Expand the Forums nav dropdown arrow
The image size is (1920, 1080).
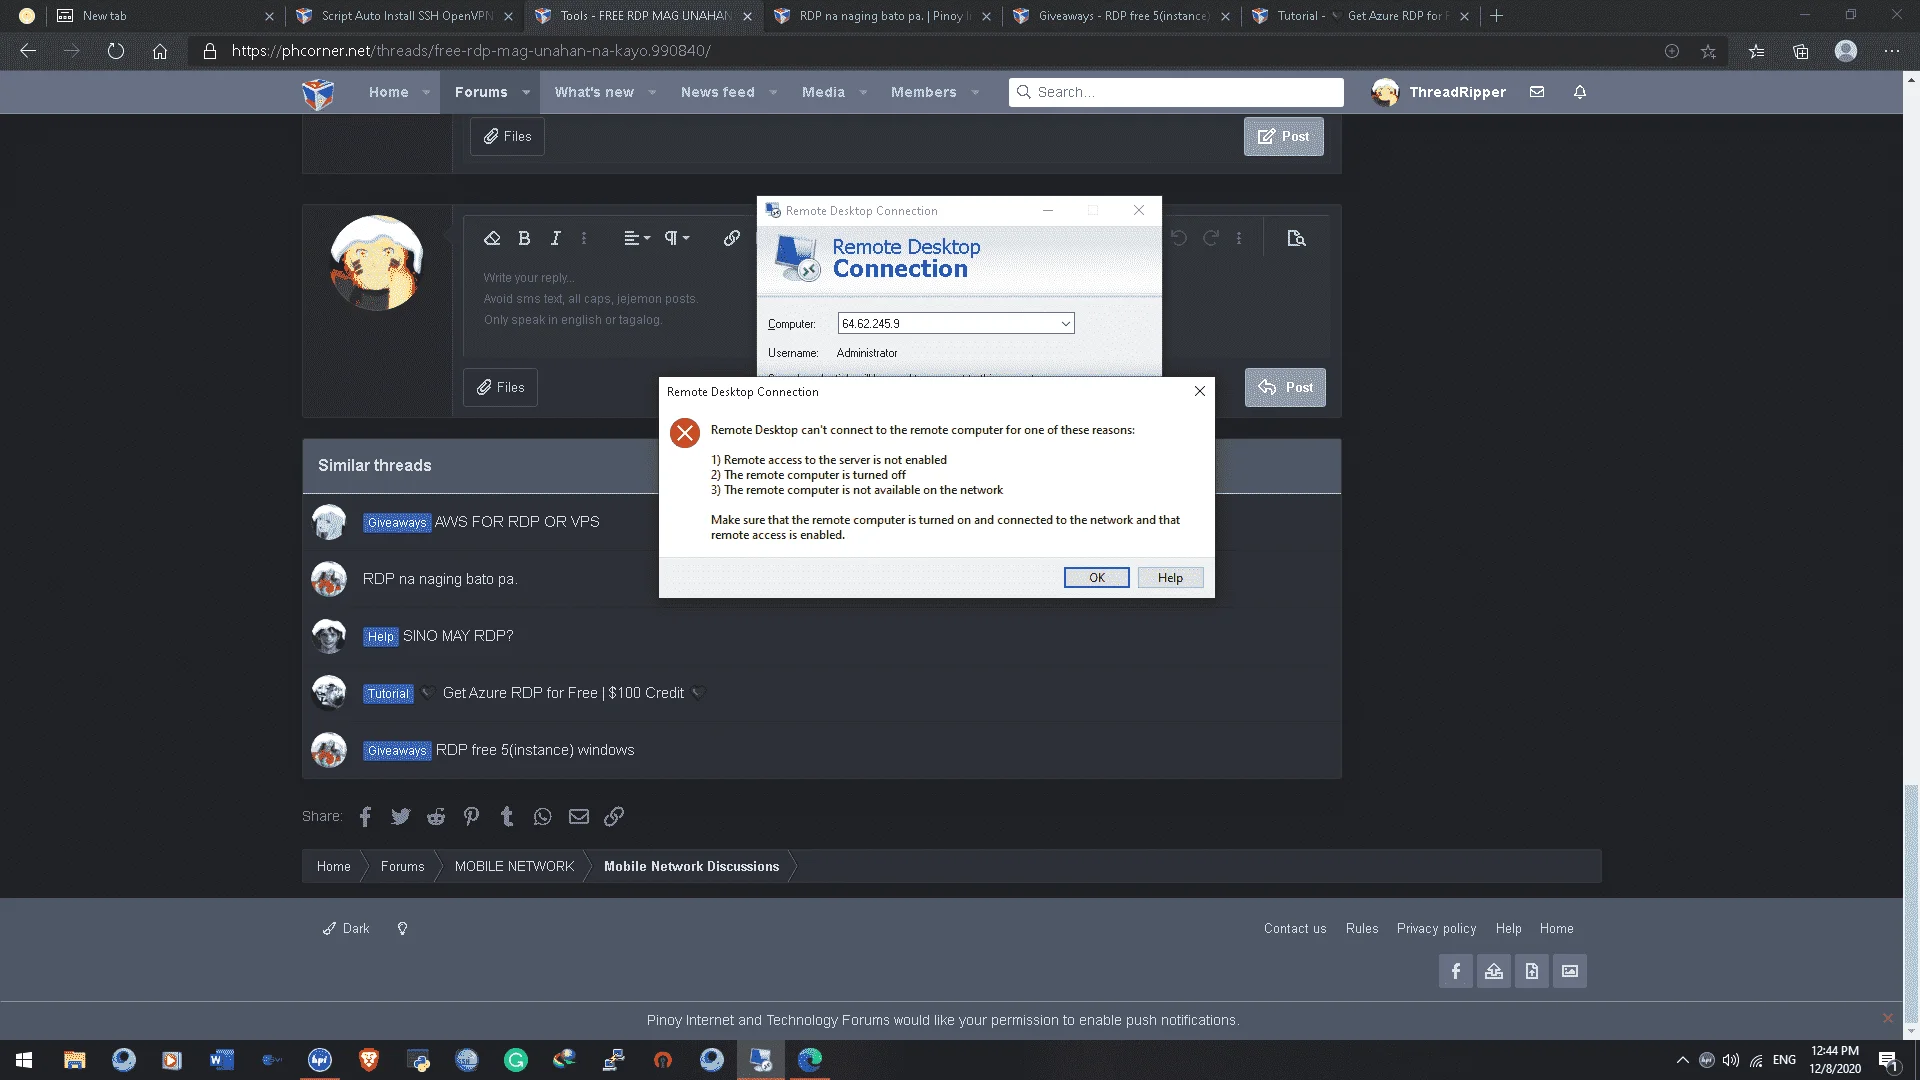[x=526, y=92]
